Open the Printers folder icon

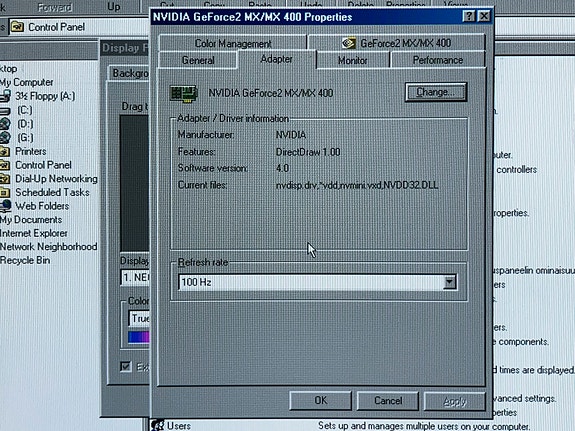[5, 151]
